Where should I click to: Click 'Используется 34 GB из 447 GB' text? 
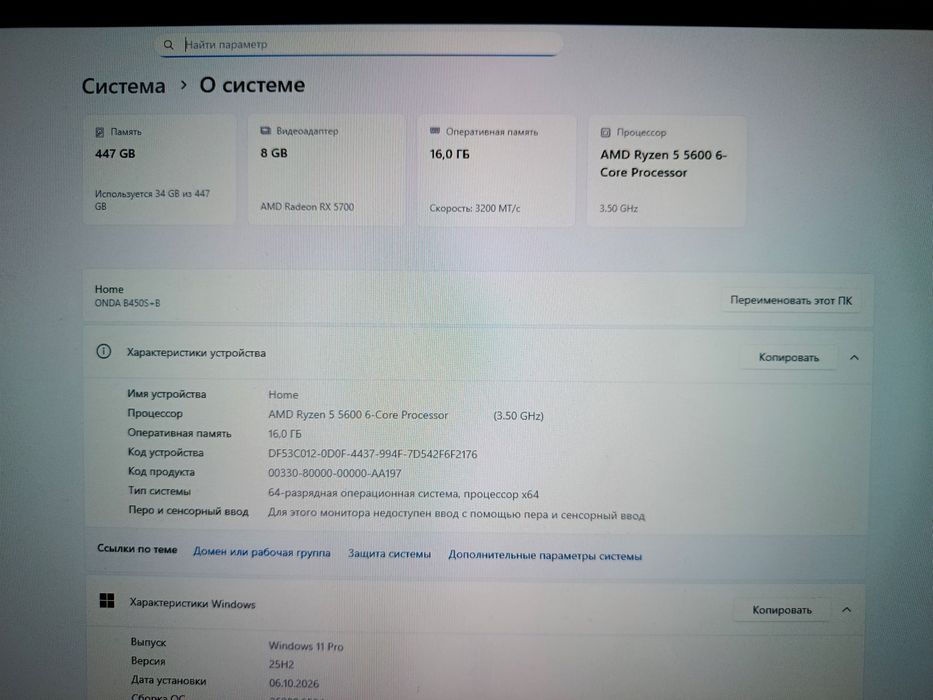click(x=152, y=200)
